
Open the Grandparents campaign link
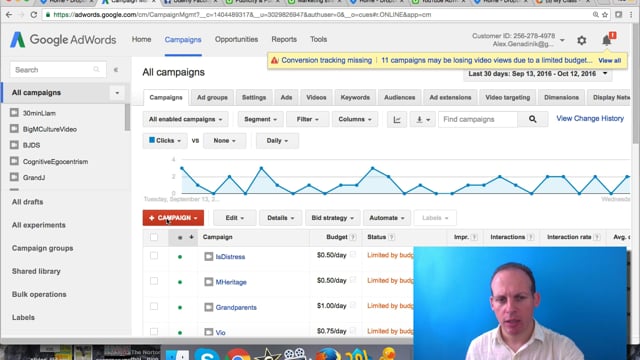pyautogui.click(x=236, y=307)
